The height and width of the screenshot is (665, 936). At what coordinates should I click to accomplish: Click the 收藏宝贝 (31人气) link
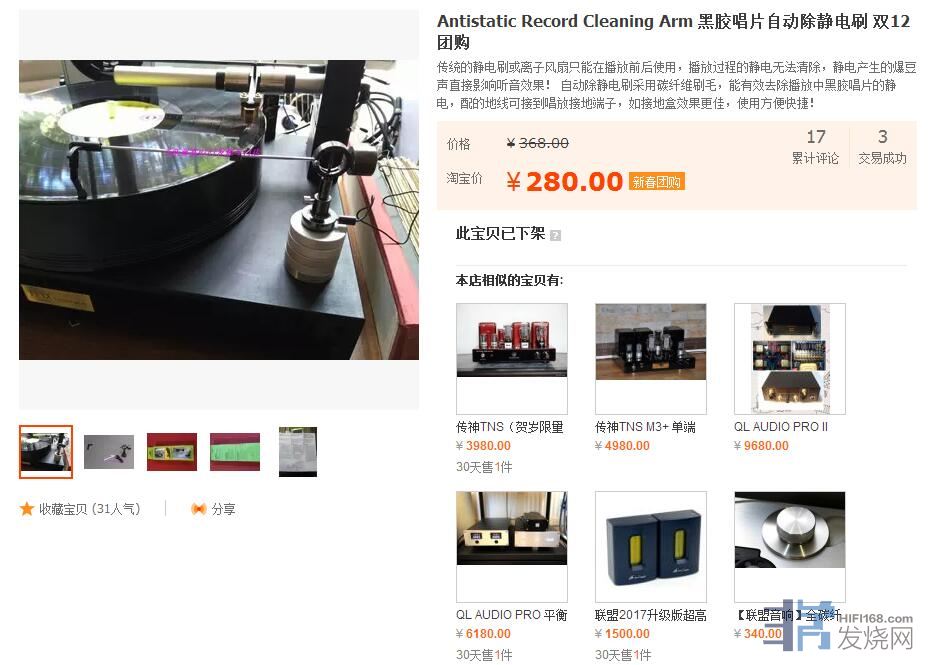coord(90,509)
